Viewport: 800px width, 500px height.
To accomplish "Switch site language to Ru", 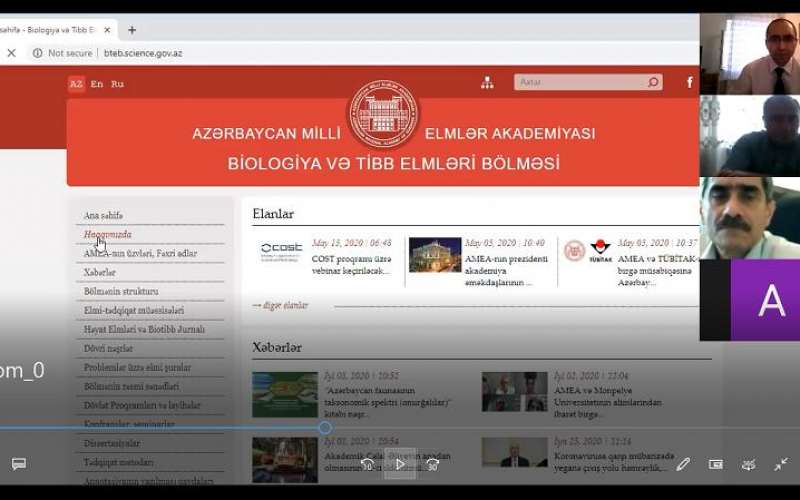I will [x=117, y=84].
